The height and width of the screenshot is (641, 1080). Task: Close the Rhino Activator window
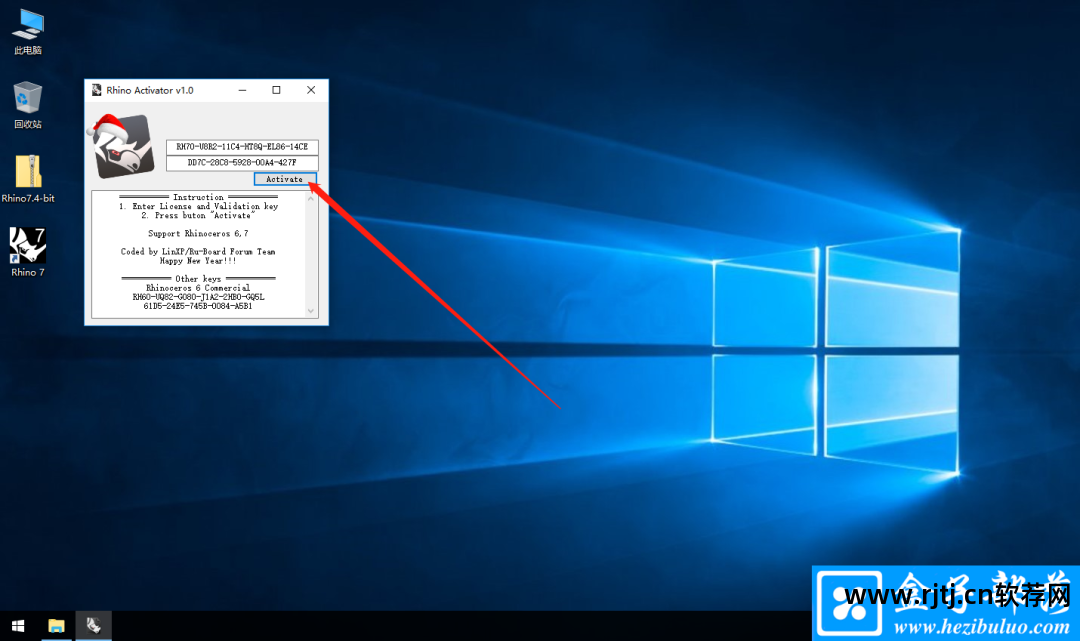(311, 90)
